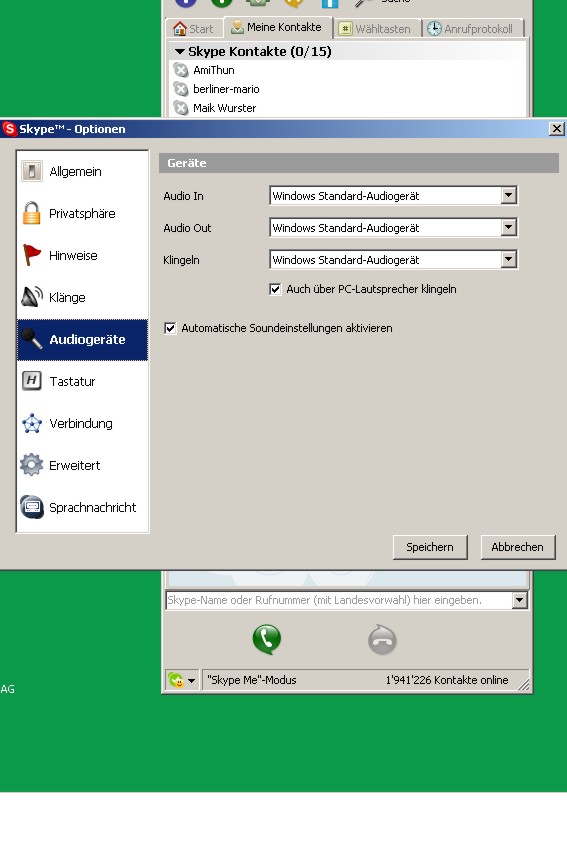
Task: Click the Geräte section header
Action: point(358,163)
